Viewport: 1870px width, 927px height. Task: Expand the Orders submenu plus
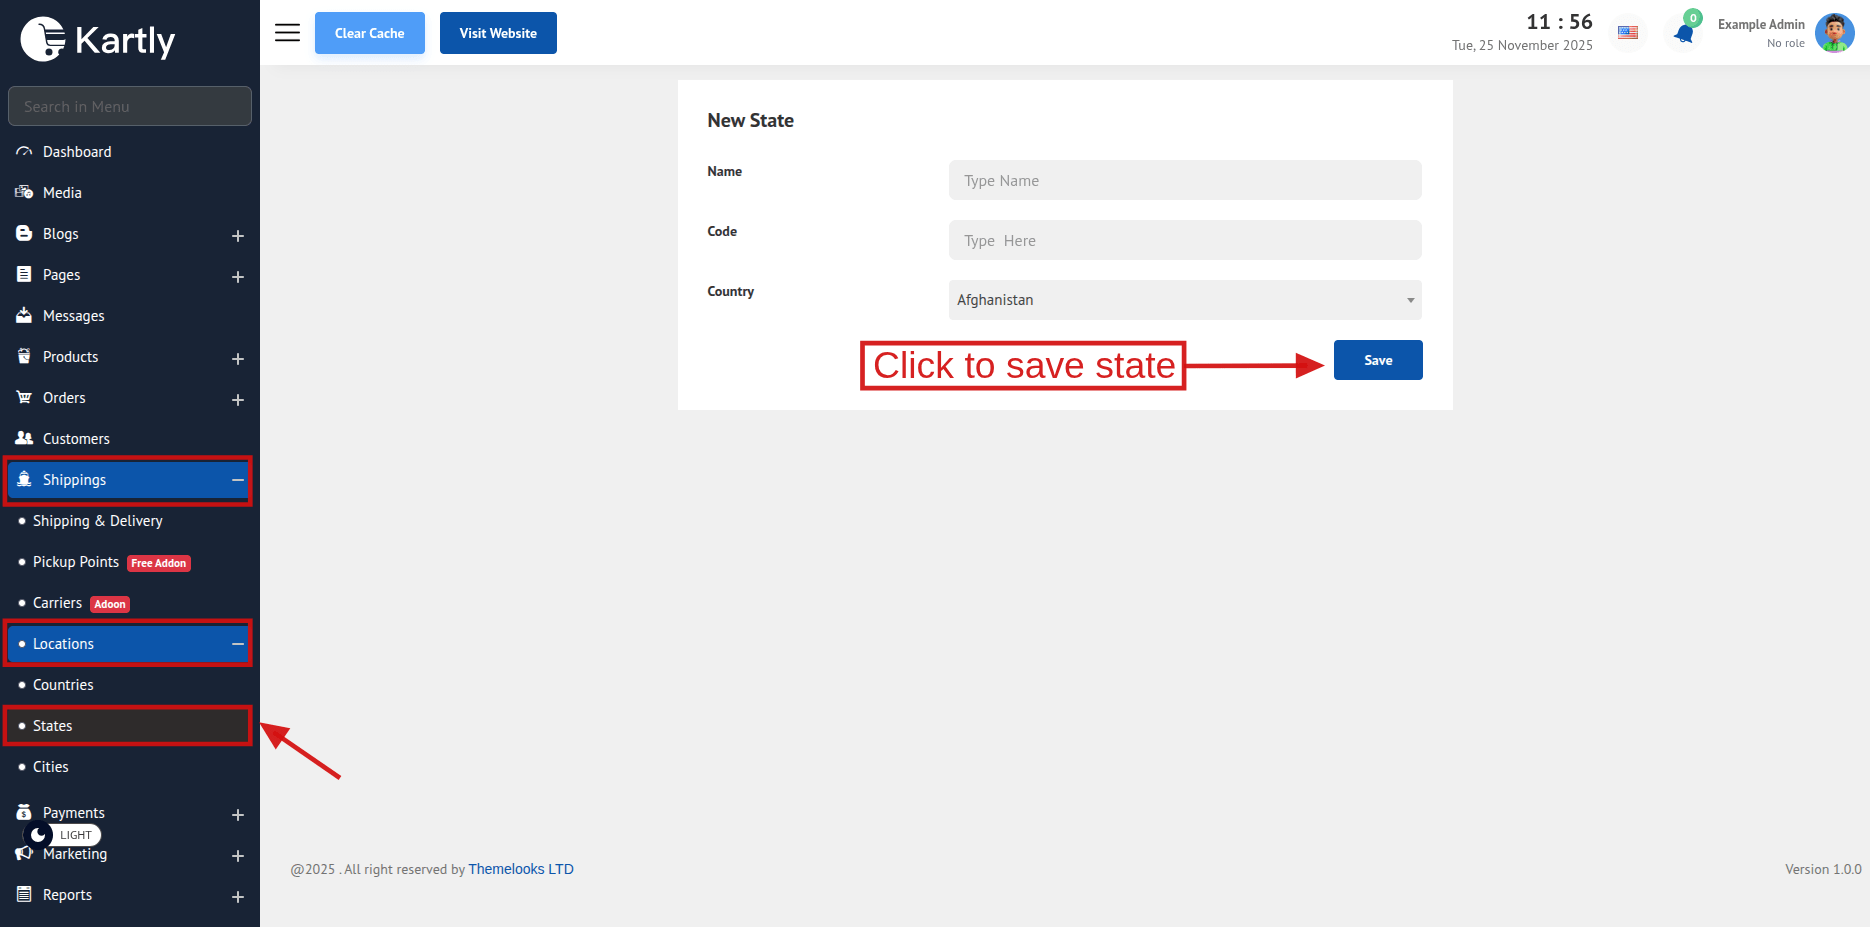(x=238, y=400)
